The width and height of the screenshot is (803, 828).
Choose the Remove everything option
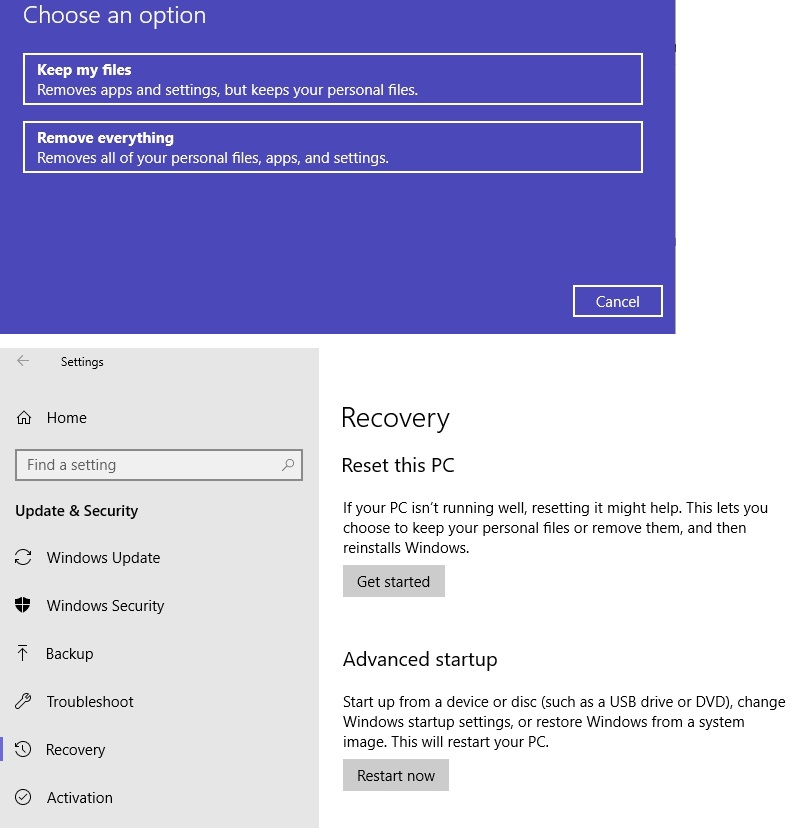(x=333, y=147)
